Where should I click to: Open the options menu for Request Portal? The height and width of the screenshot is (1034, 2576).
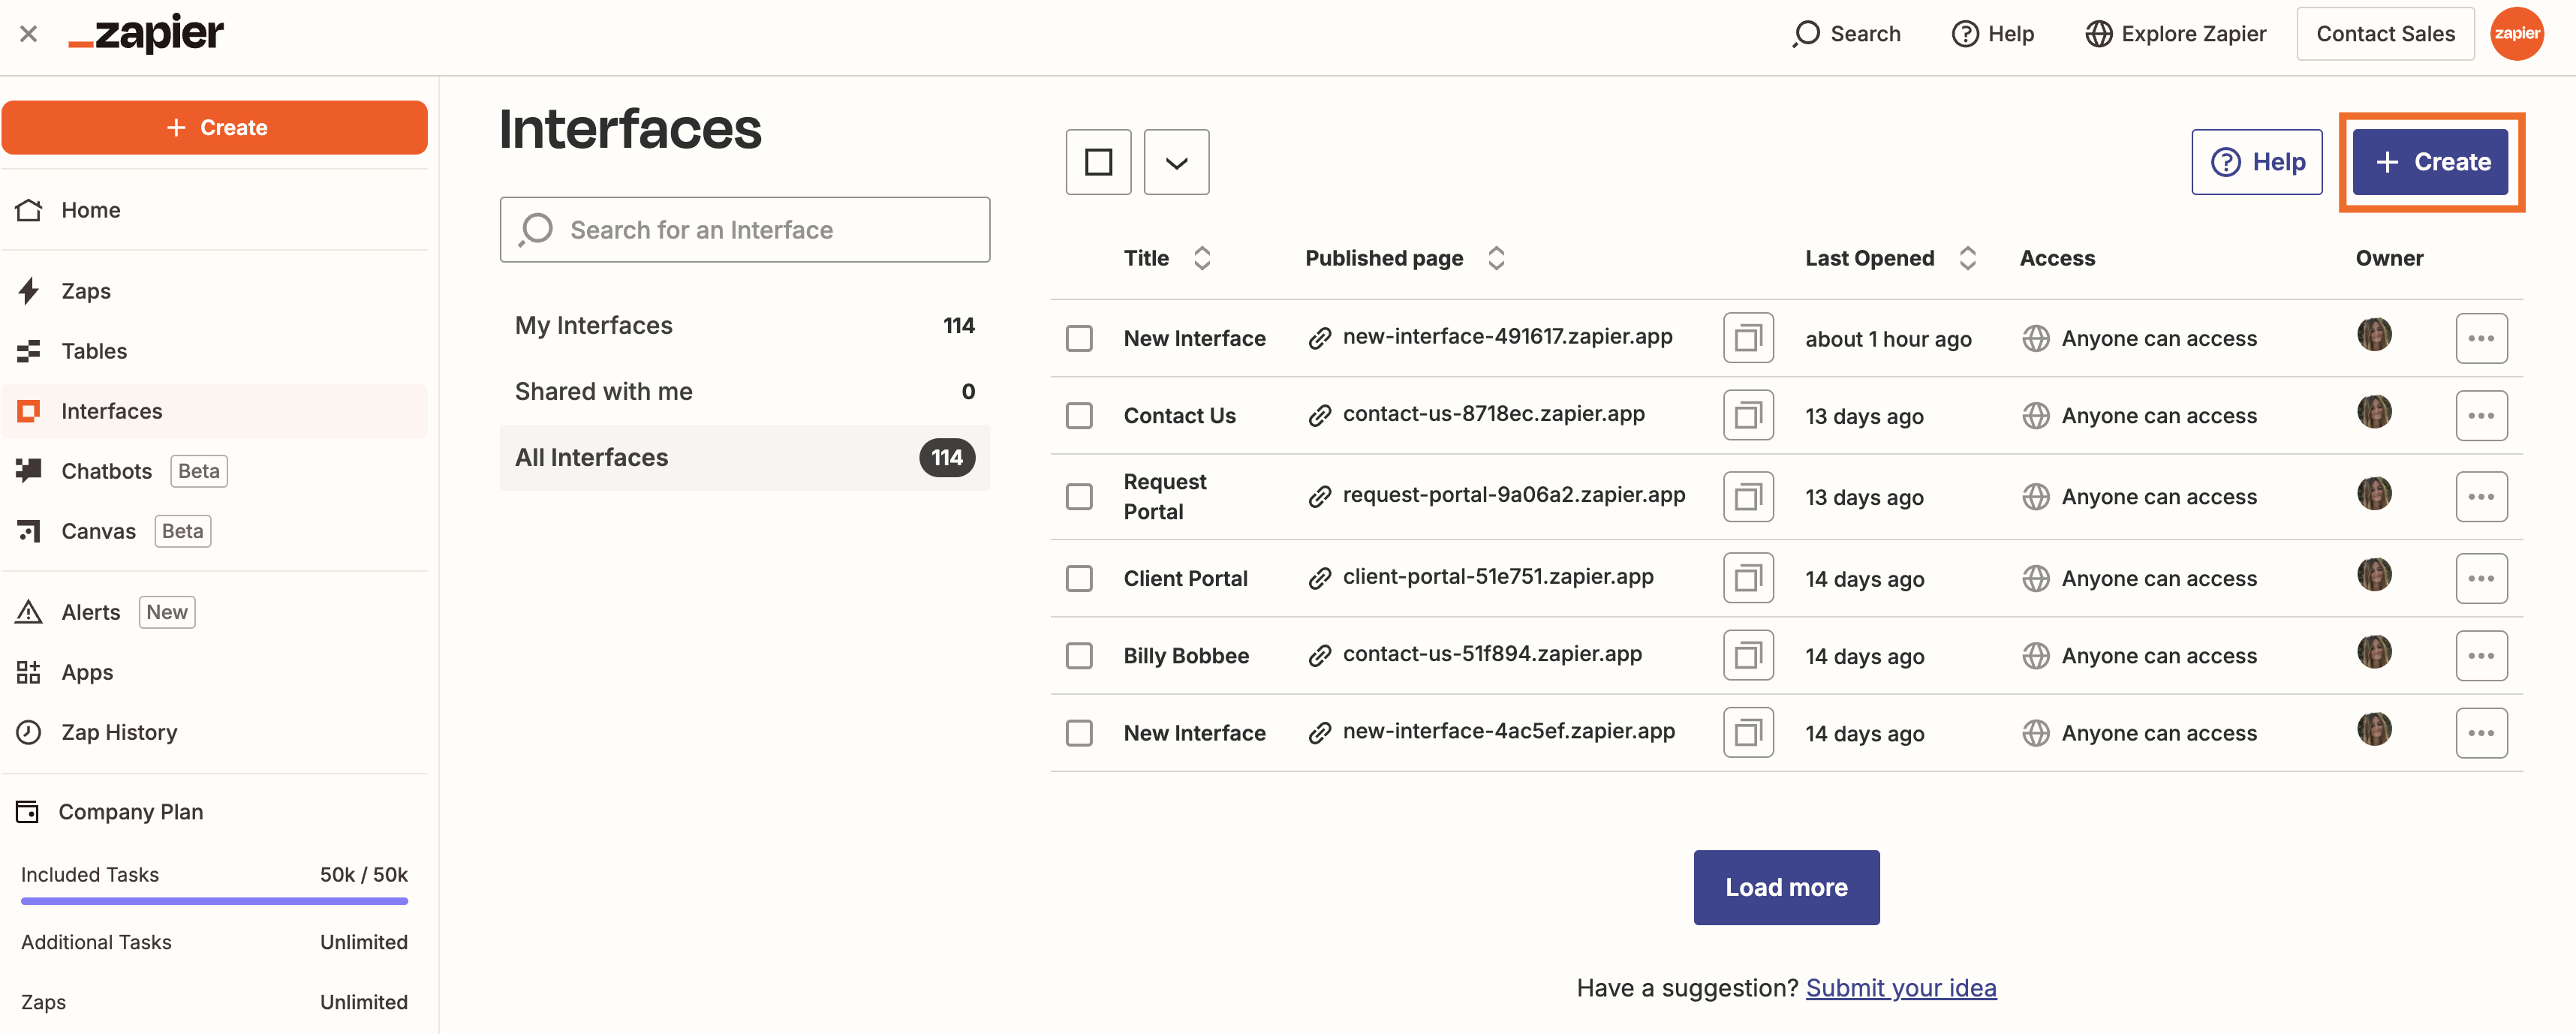(2481, 495)
